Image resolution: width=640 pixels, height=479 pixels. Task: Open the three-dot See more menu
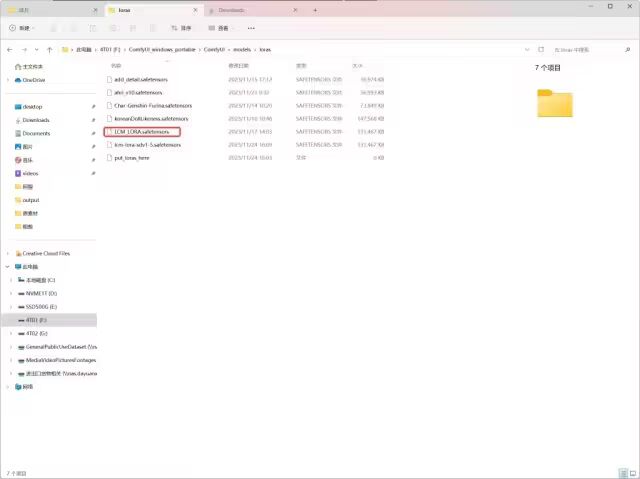pyautogui.click(x=251, y=28)
